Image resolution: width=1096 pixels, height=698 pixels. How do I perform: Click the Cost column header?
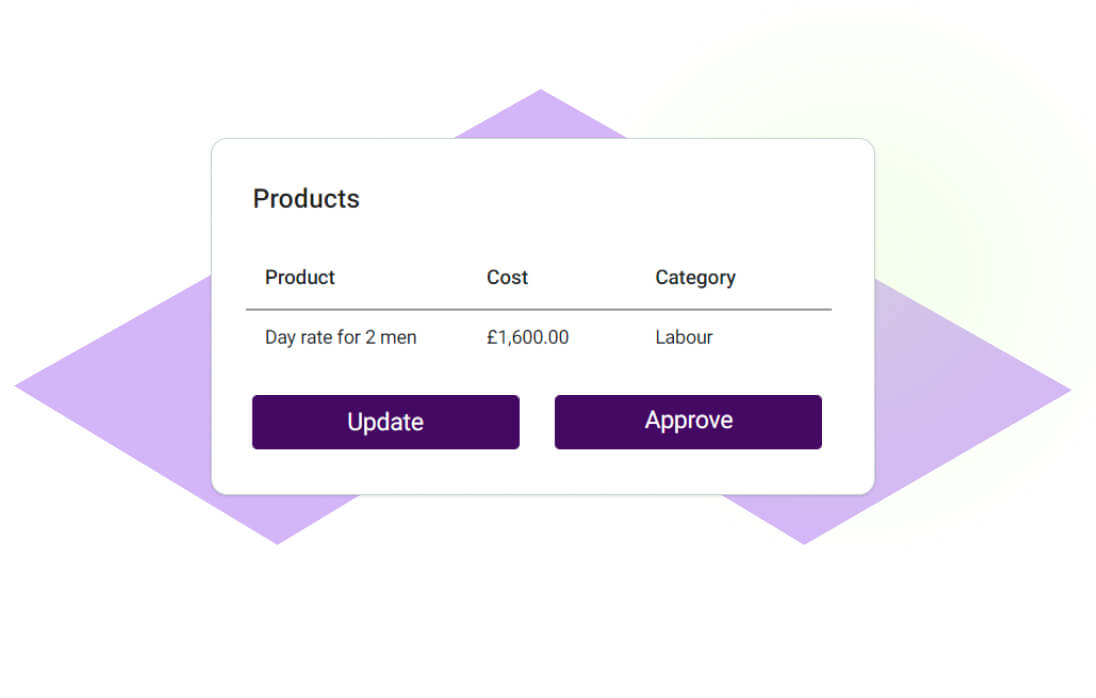point(506,277)
